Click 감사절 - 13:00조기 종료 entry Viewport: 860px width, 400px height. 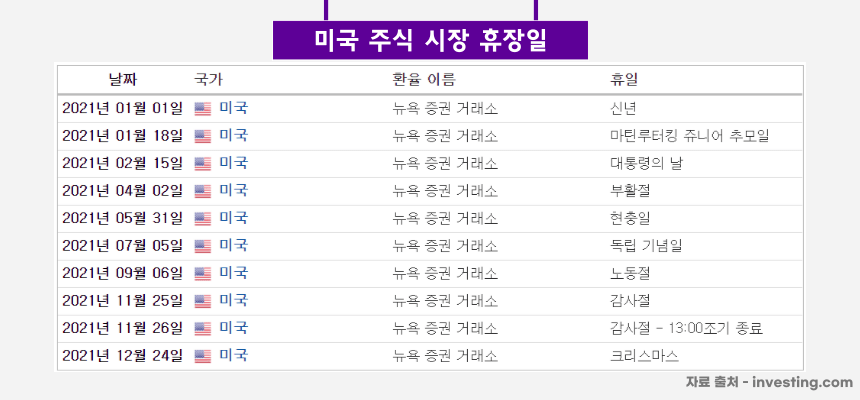(x=687, y=329)
